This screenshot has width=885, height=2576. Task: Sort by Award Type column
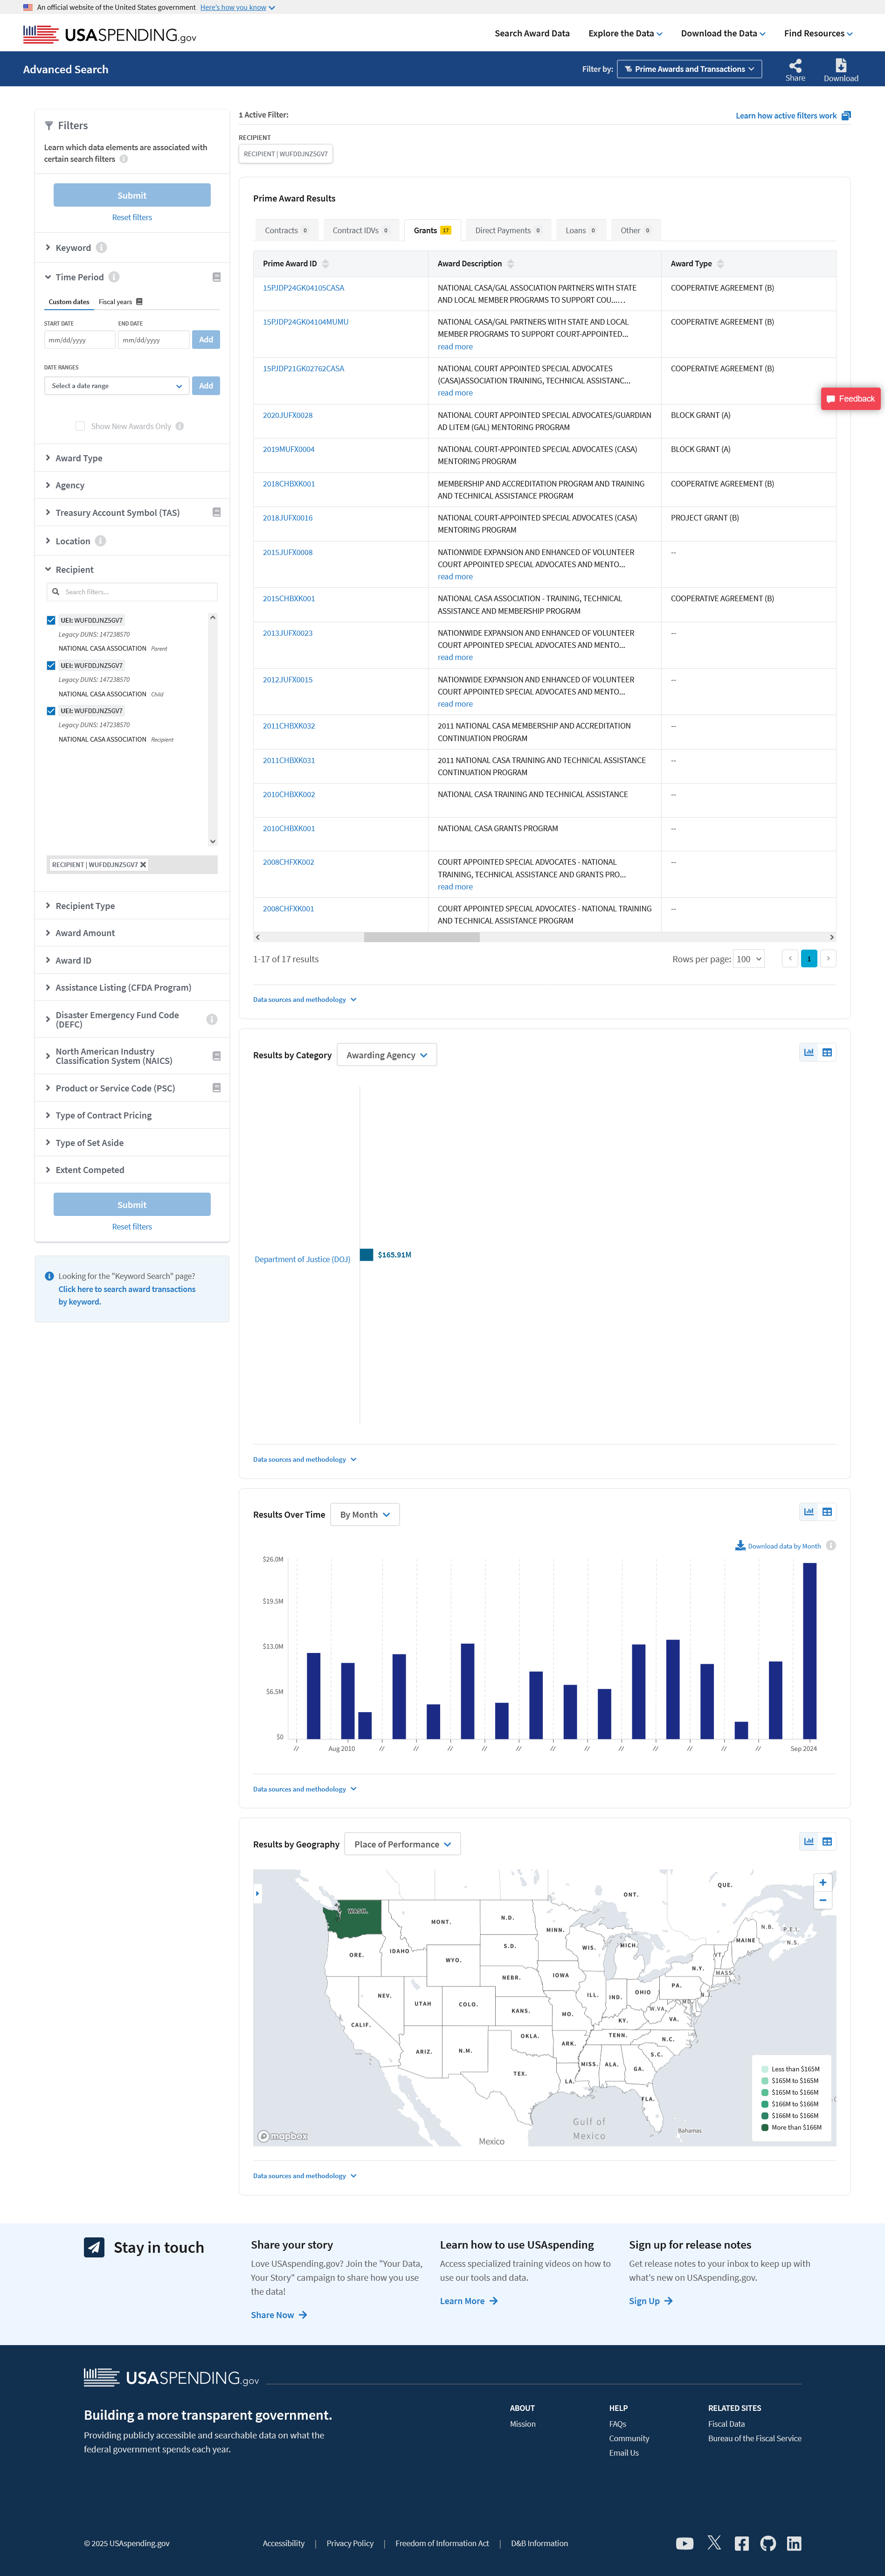721,264
